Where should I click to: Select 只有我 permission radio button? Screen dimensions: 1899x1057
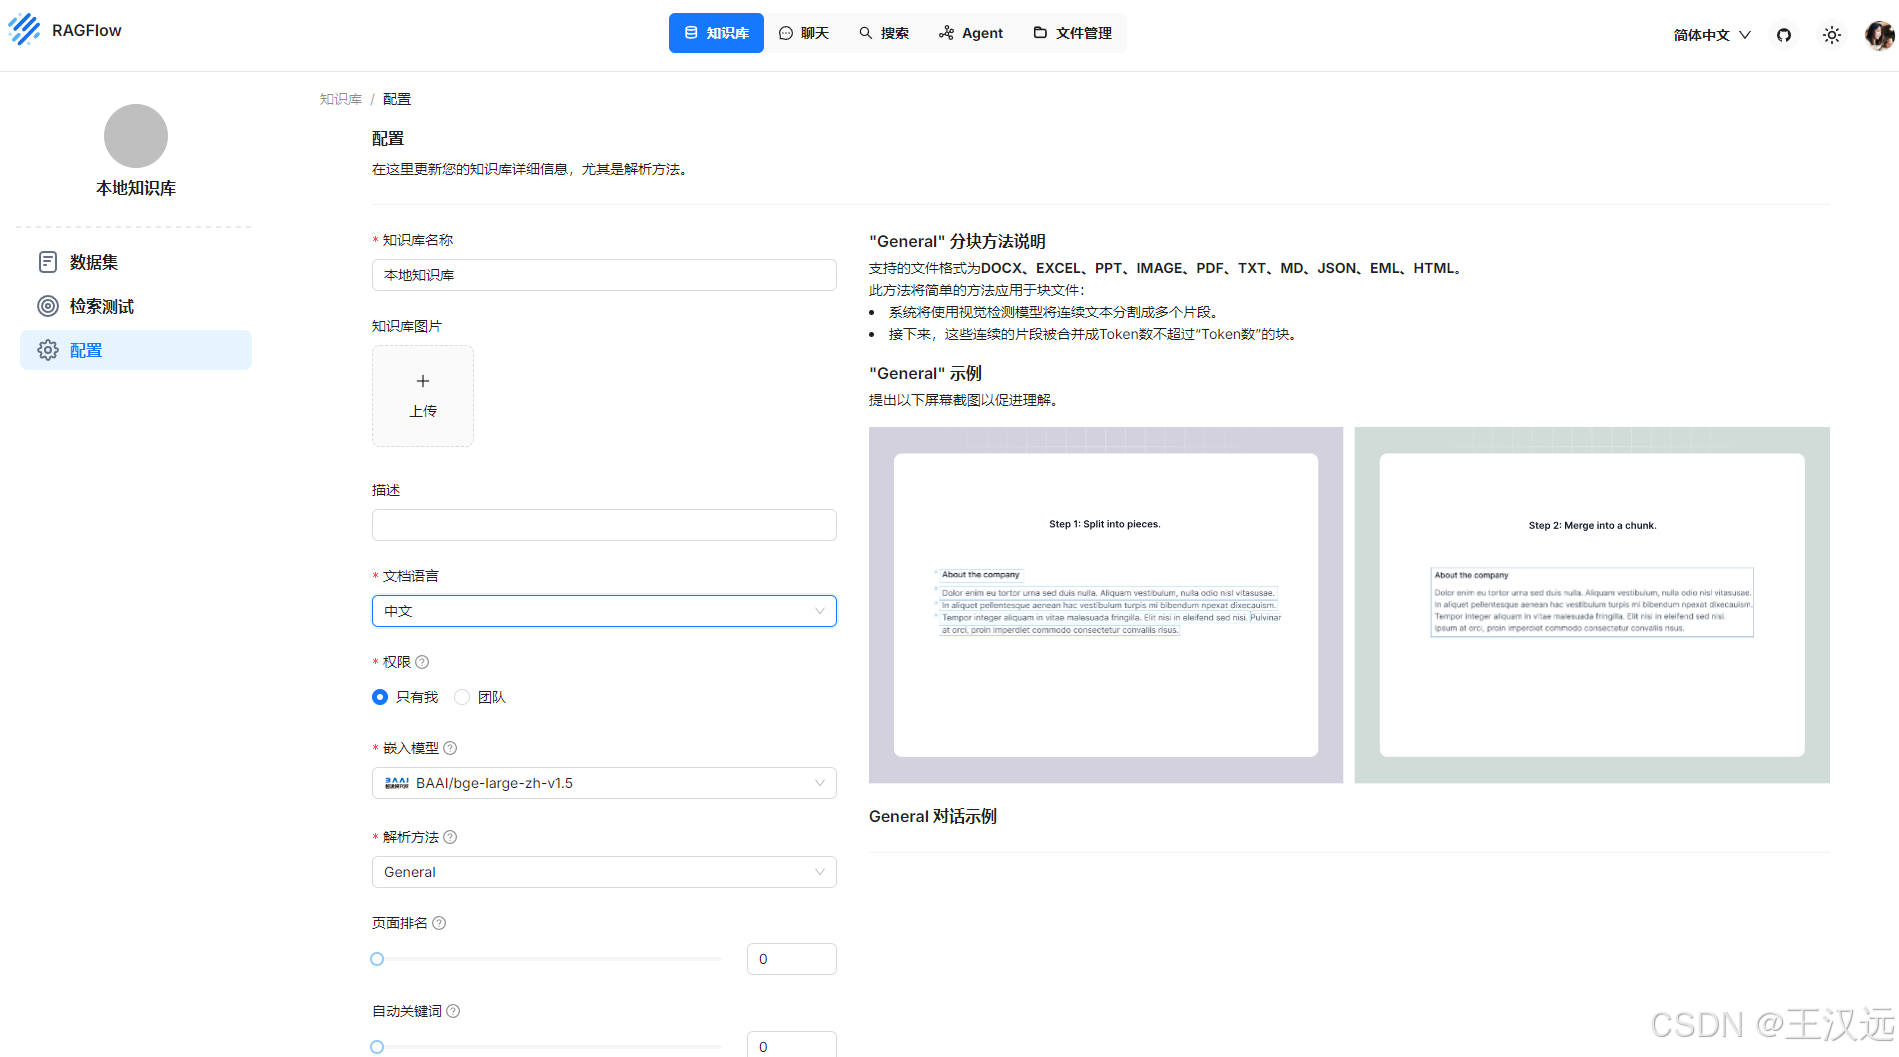[380, 697]
